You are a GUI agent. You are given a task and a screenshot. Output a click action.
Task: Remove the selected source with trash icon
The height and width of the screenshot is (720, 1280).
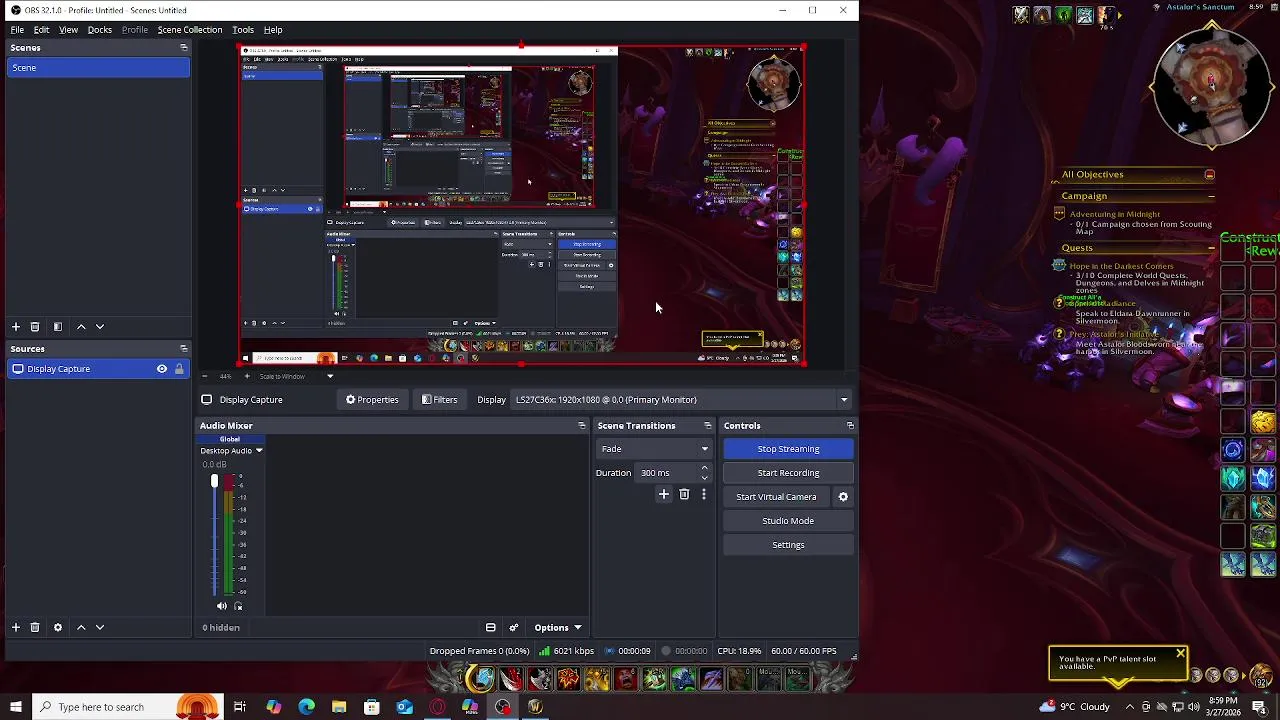[35, 627]
